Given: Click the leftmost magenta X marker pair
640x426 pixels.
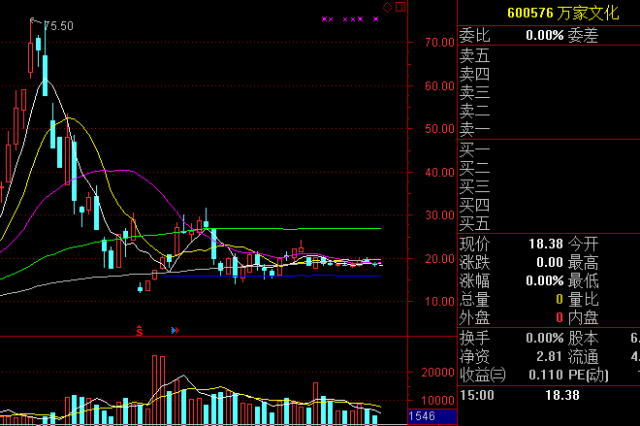Looking at the screenshot, I should pos(326,19).
